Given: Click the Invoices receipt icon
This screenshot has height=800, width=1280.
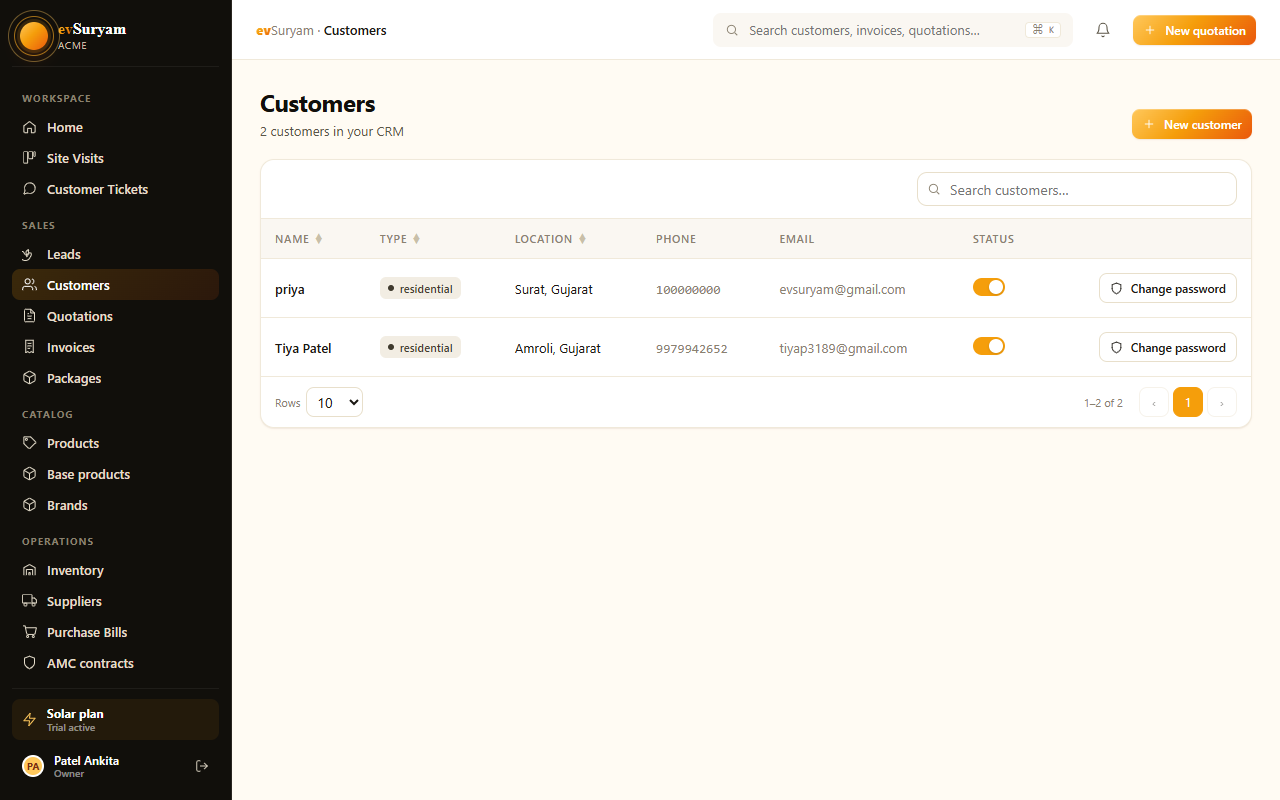Looking at the screenshot, I should click(30, 347).
